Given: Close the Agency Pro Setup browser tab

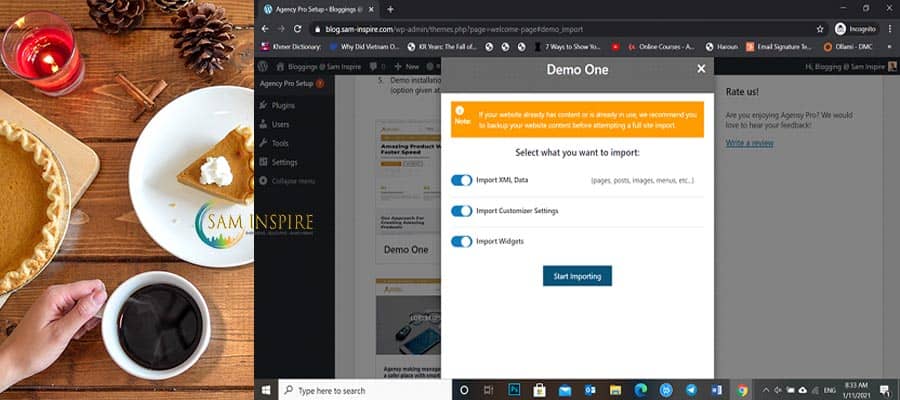Looking at the screenshot, I should click(x=372, y=9).
